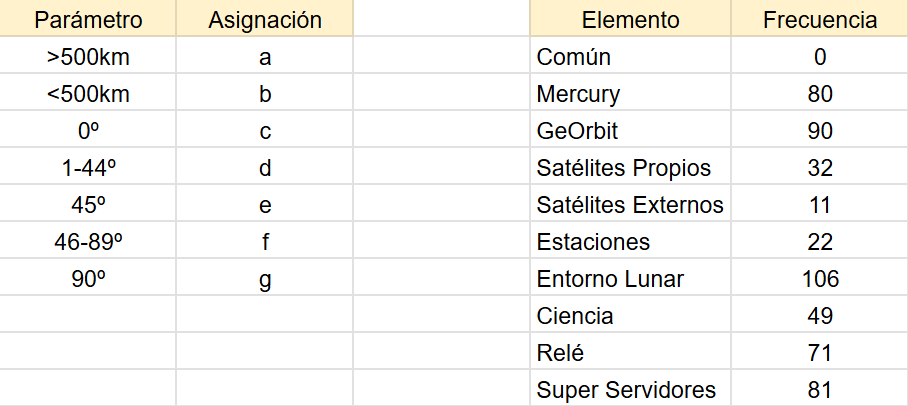Select the Ciencia element cell
The height and width of the screenshot is (406, 908).
tap(630, 316)
